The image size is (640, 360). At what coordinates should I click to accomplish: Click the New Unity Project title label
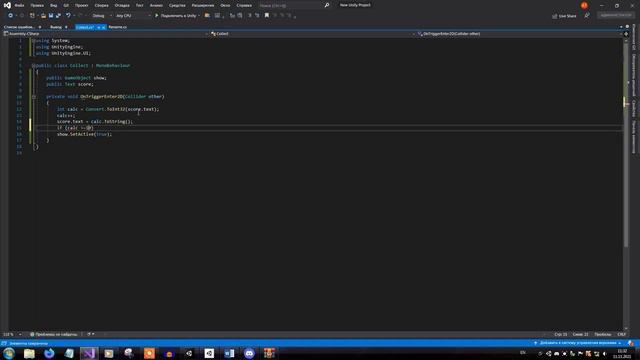click(x=355, y=5)
